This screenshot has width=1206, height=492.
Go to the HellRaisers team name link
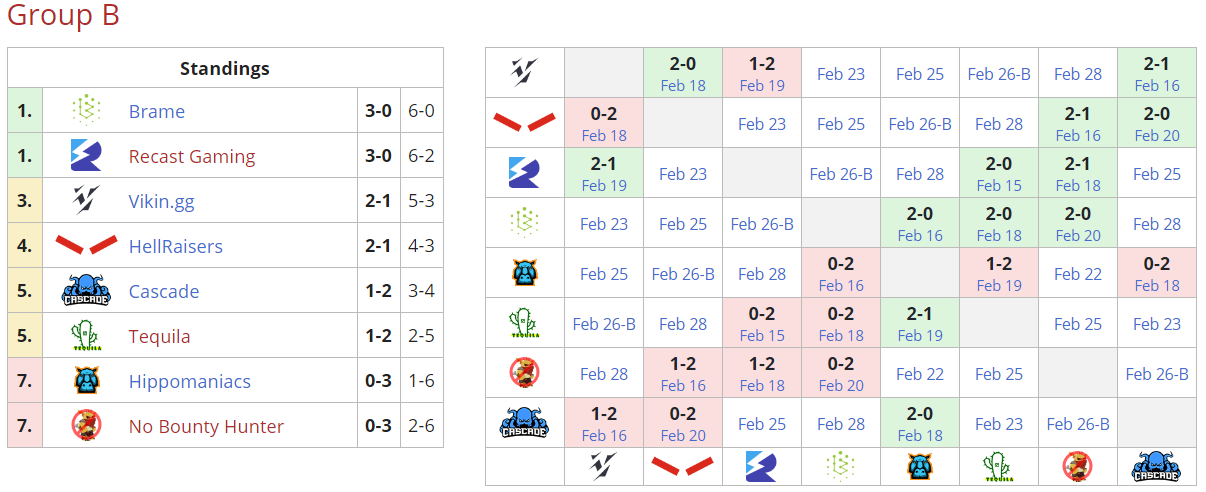coord(175,246)
